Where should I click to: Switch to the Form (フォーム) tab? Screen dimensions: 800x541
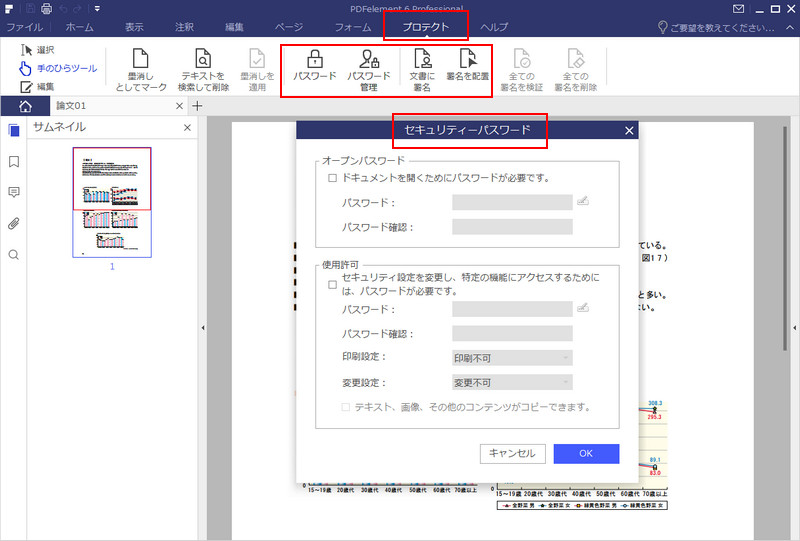coord(353,27)
